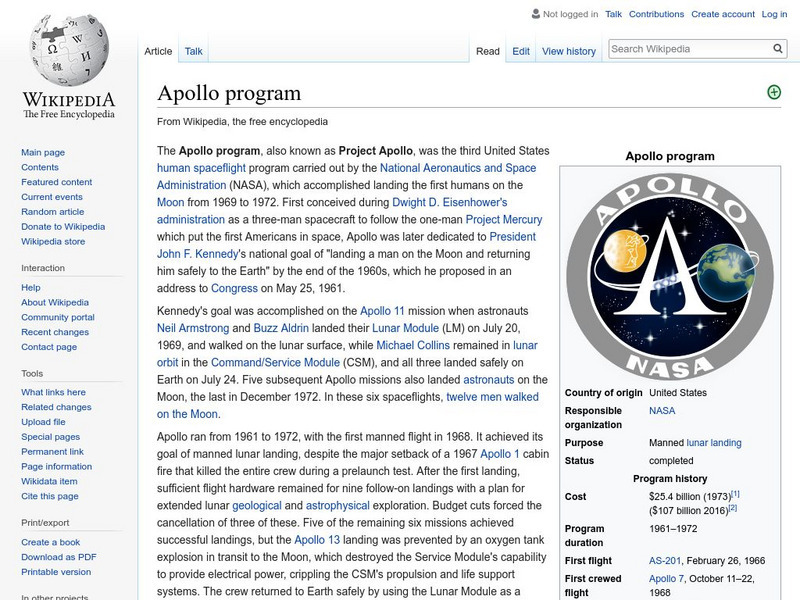Follow the AS-201 first flight link

click(665, 561)
